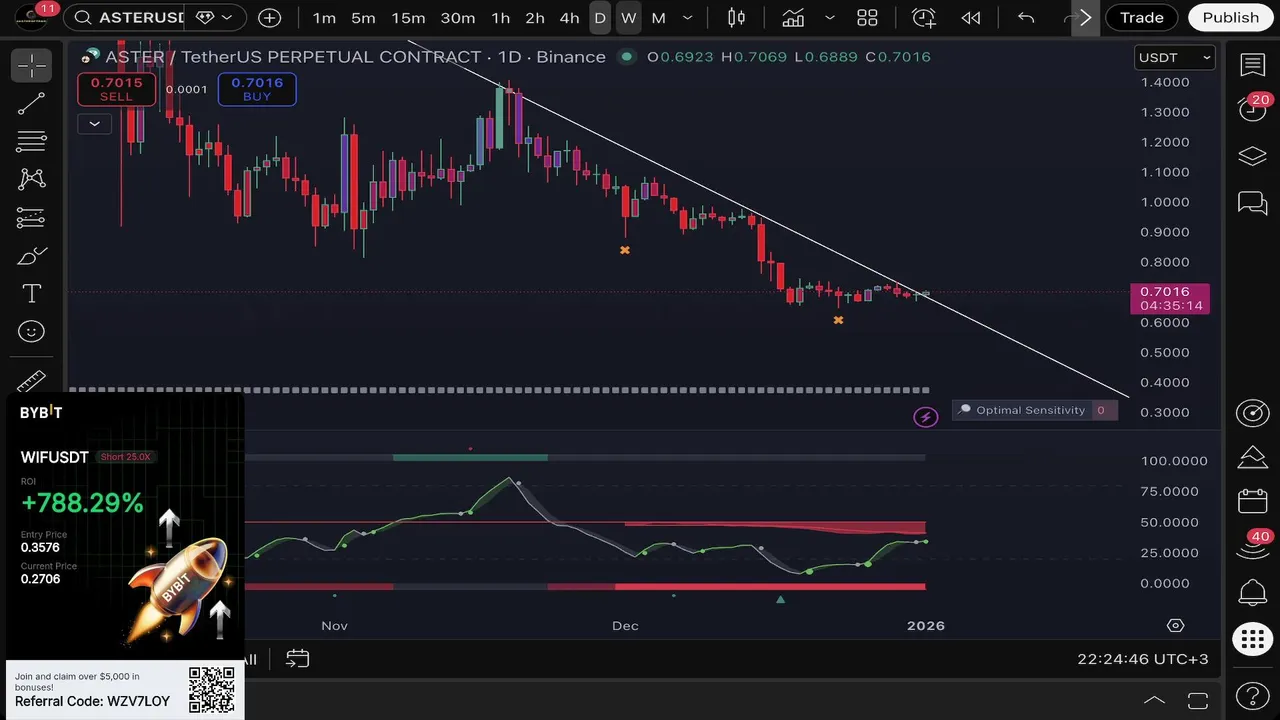Undo the last chart action
Image resolution: width=1280 pixels, height=720 pixels.
[x=1026, y=17]
